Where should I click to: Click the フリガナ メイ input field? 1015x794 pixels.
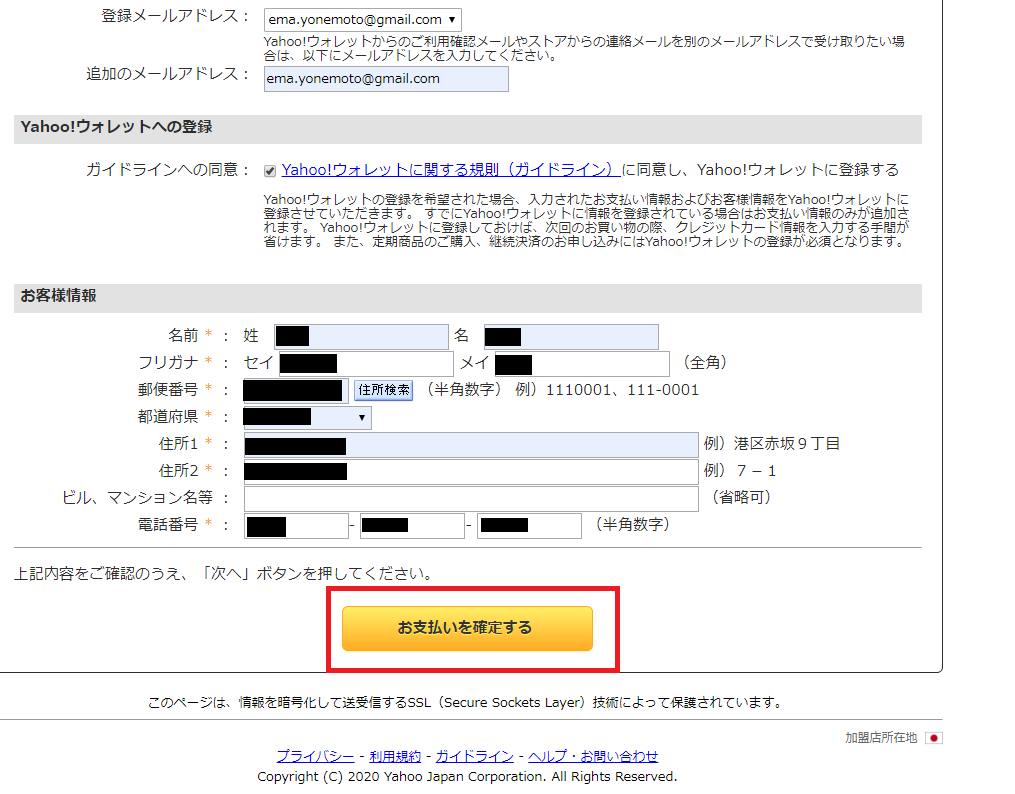click(582, 364)
